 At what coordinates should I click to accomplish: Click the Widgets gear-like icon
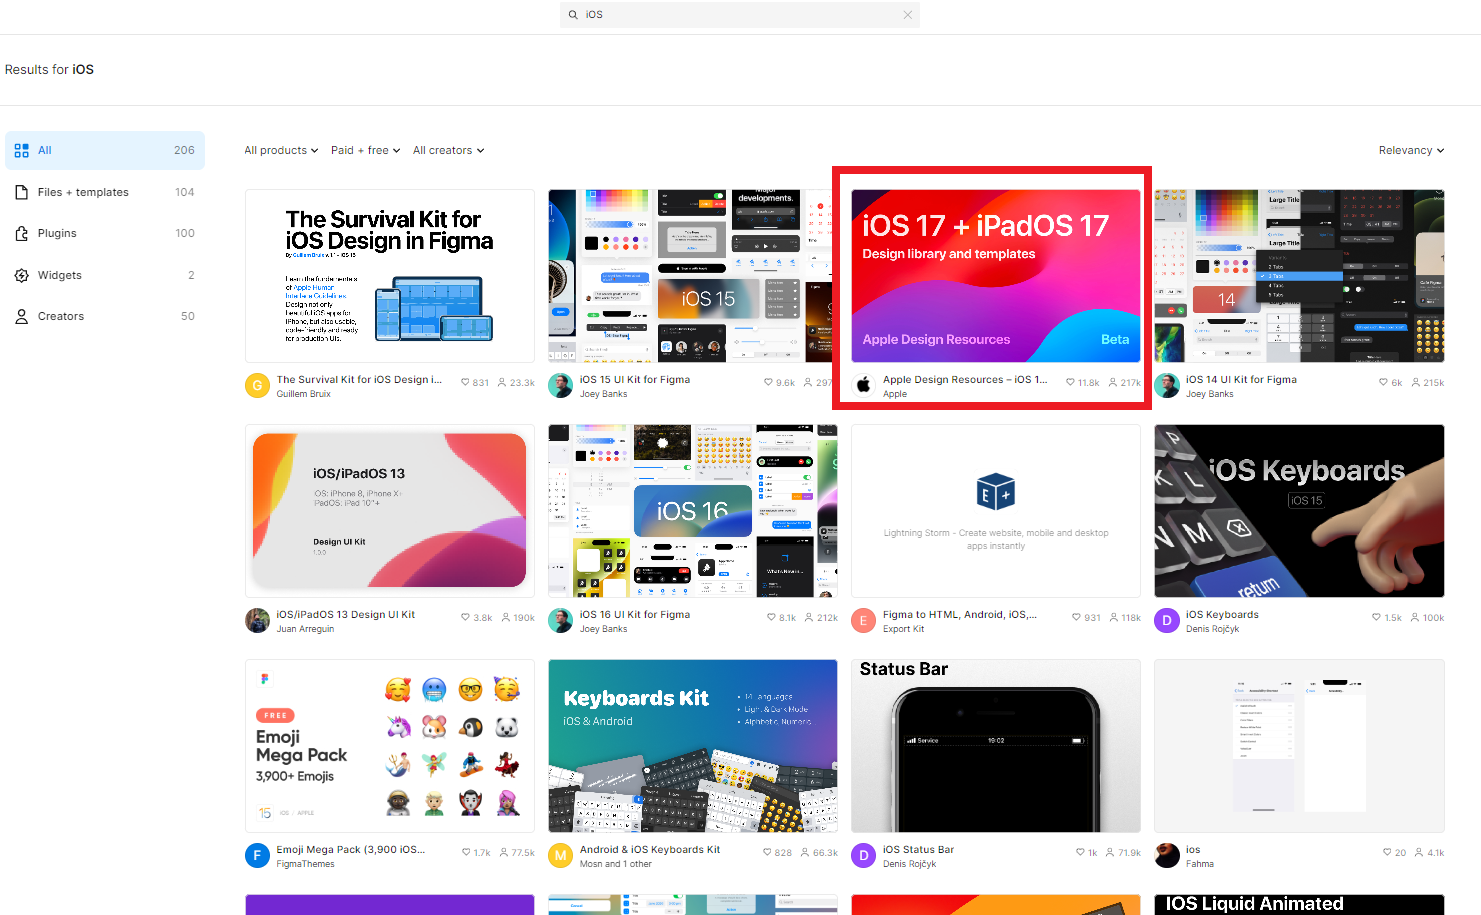[x=22, y=275]
